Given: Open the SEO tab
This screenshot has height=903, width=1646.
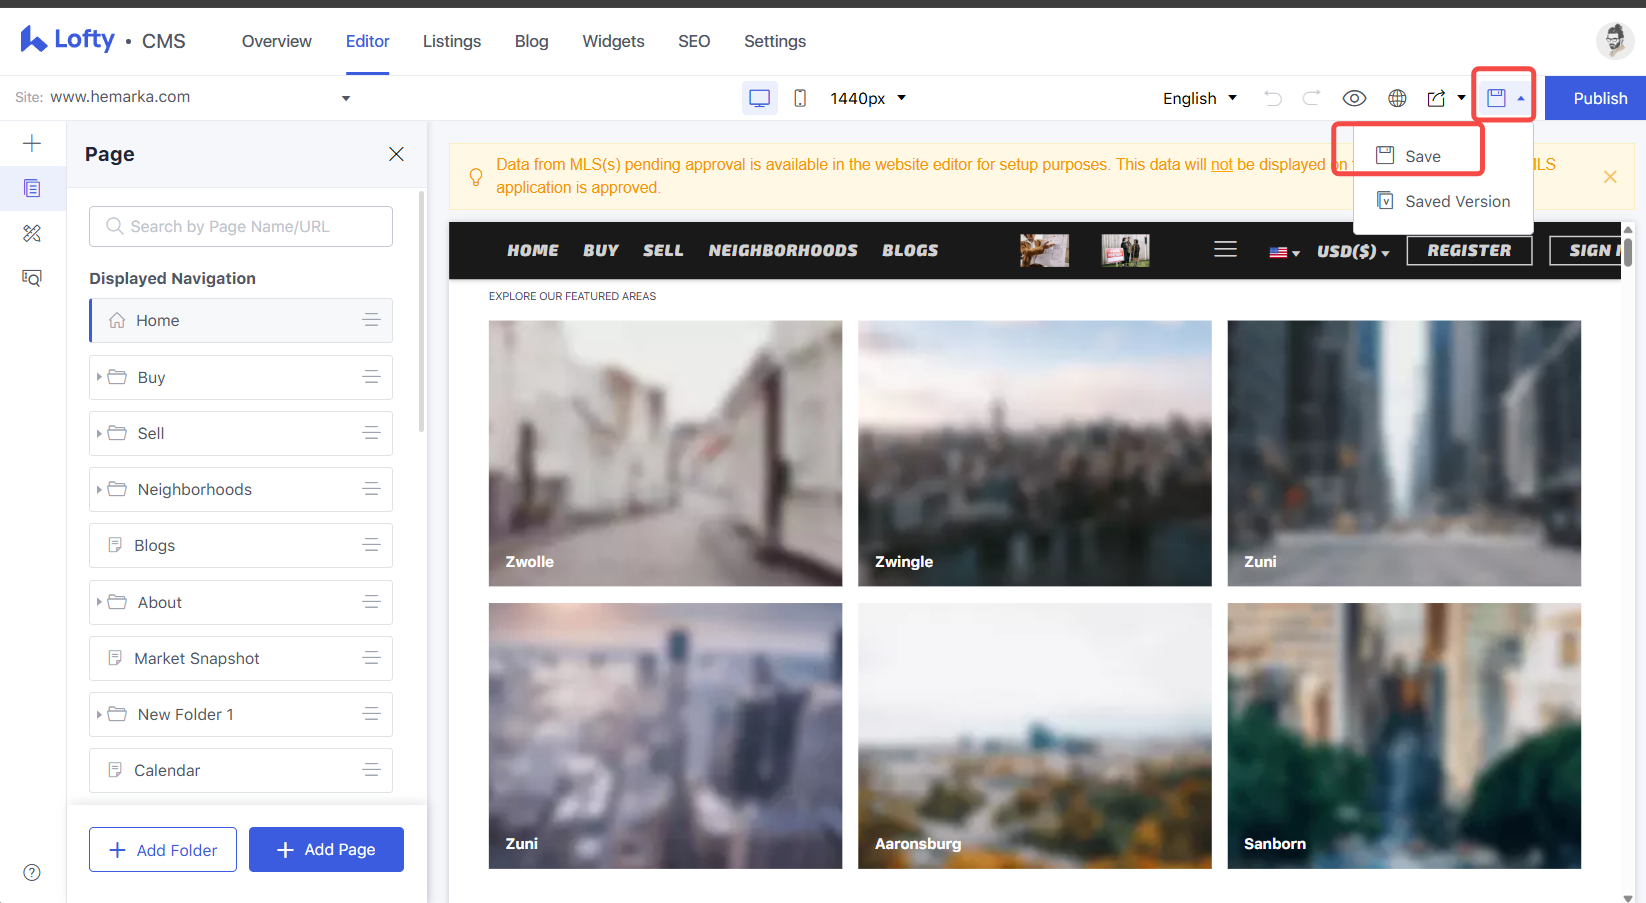Looking at the screenshot, I should coord(694,41).
